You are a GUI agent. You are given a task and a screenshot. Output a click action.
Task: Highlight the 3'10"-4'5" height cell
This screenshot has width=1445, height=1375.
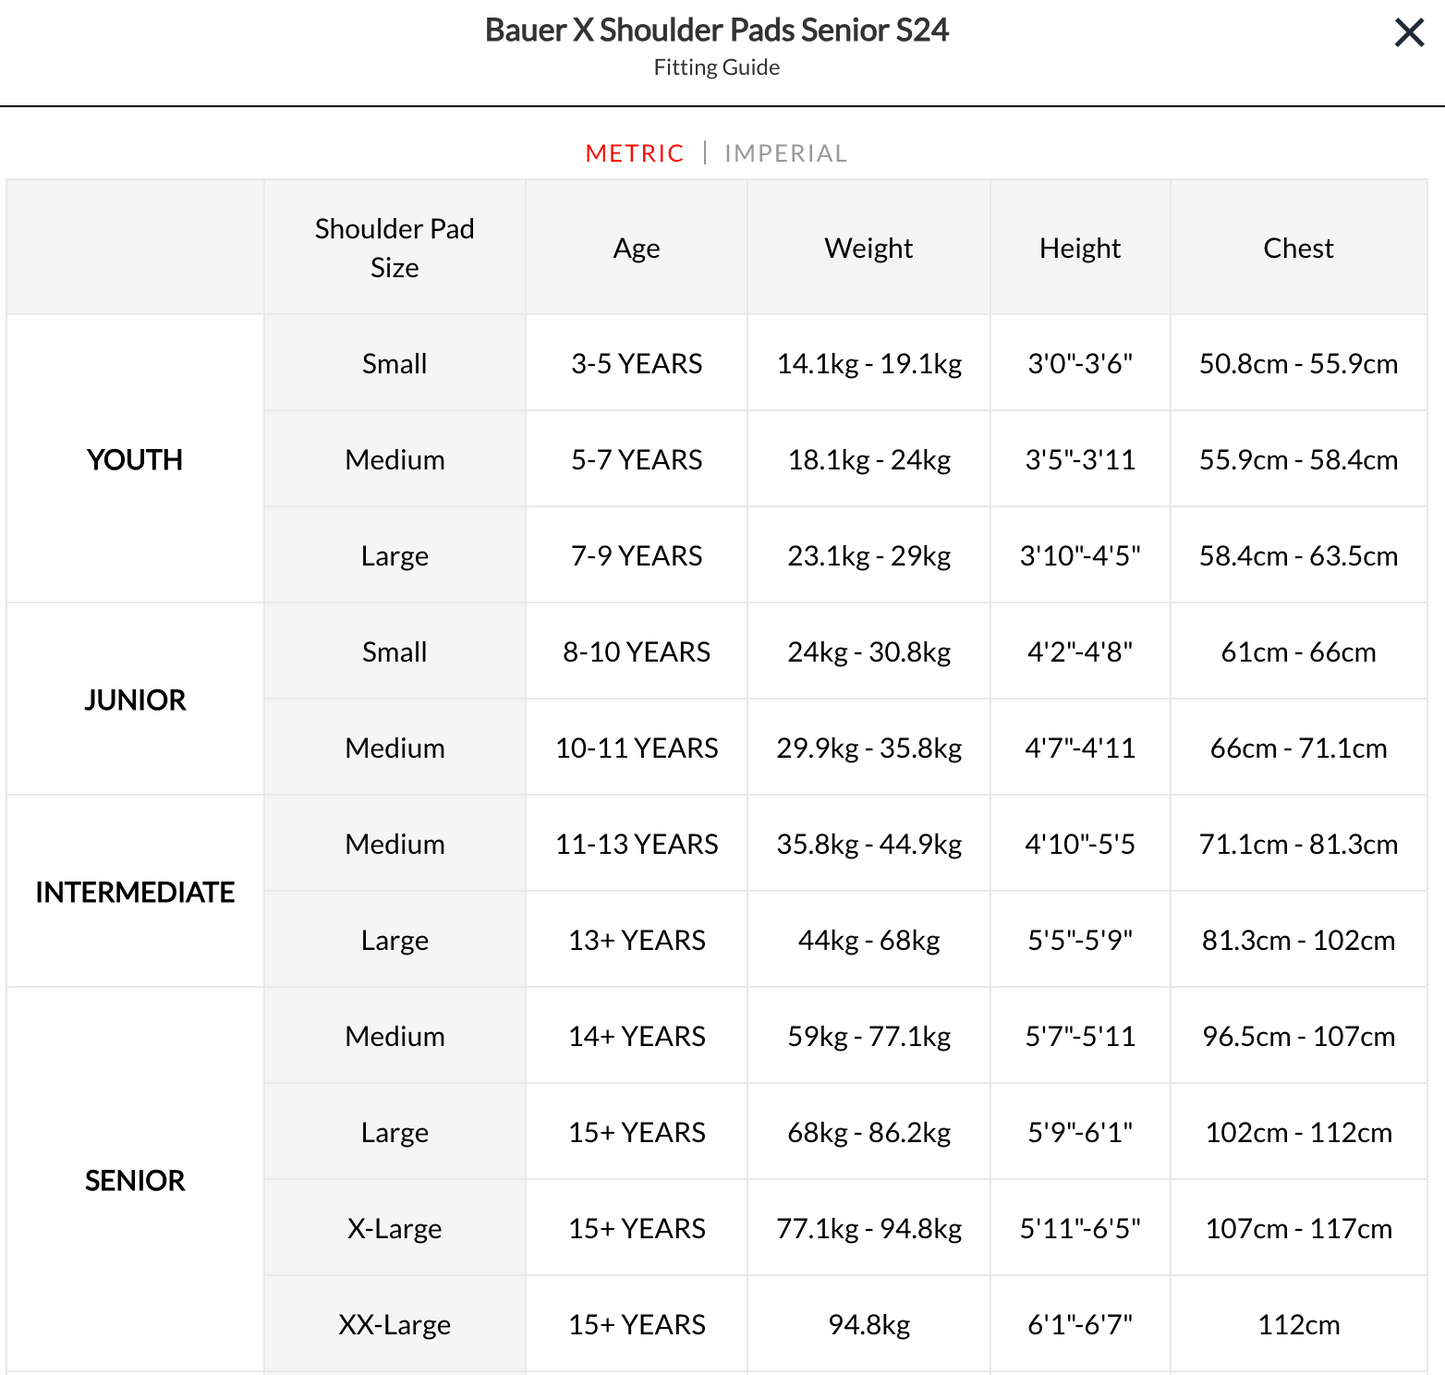pyautogui.click(x=1080, y=556)
